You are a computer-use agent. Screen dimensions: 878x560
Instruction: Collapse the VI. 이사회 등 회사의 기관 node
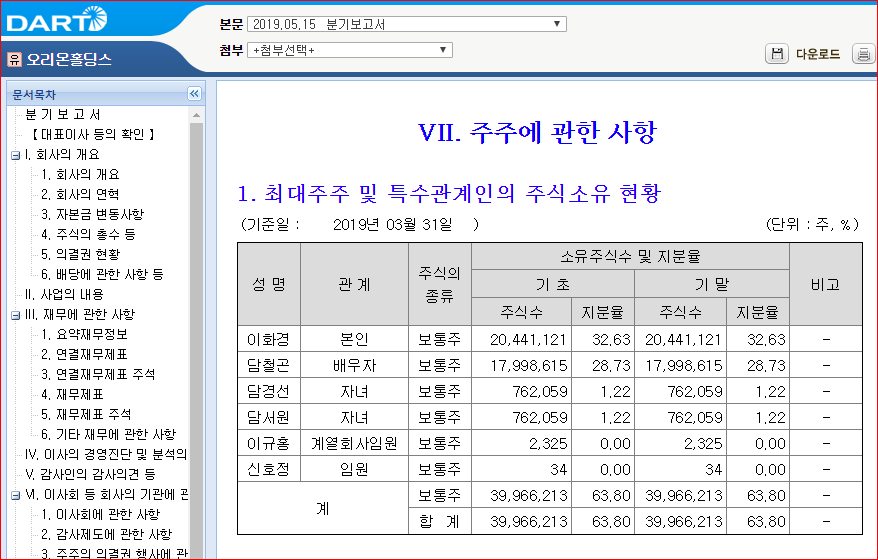point(16,496)
